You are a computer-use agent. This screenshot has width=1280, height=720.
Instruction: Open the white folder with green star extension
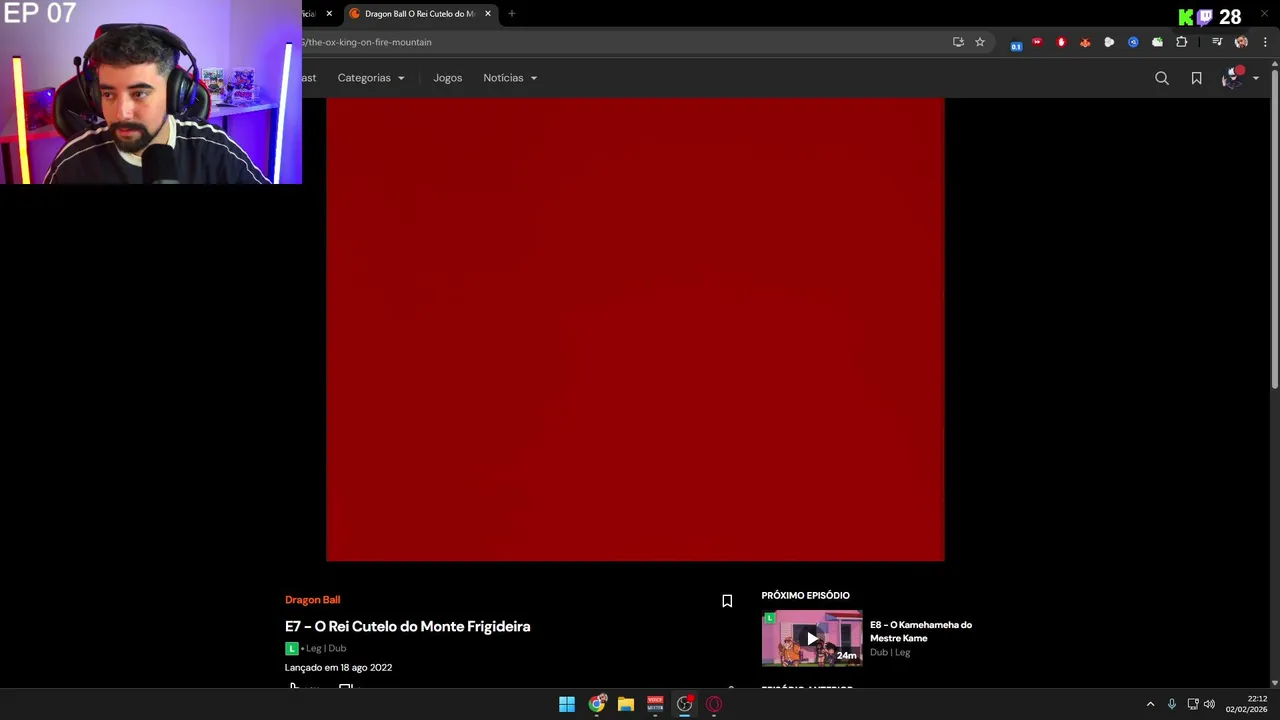click(1157, 42)
